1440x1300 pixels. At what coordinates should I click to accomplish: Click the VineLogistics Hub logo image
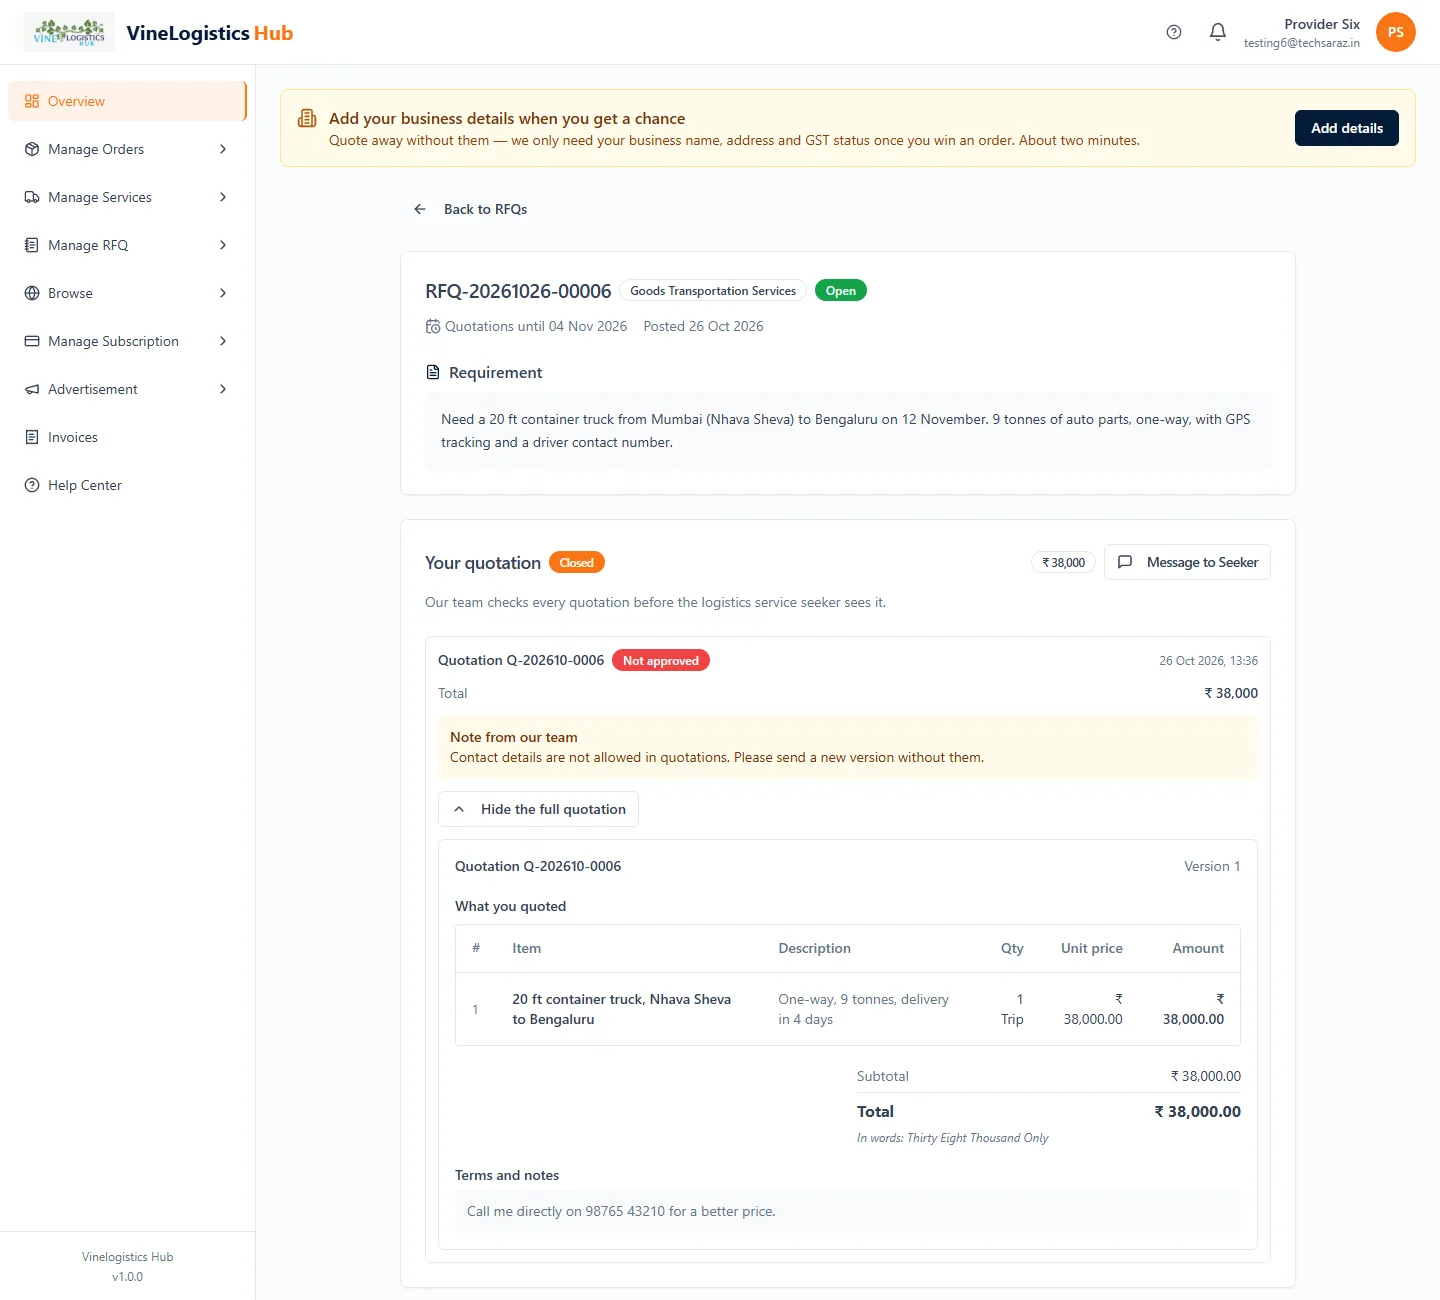tap(69, 32)
